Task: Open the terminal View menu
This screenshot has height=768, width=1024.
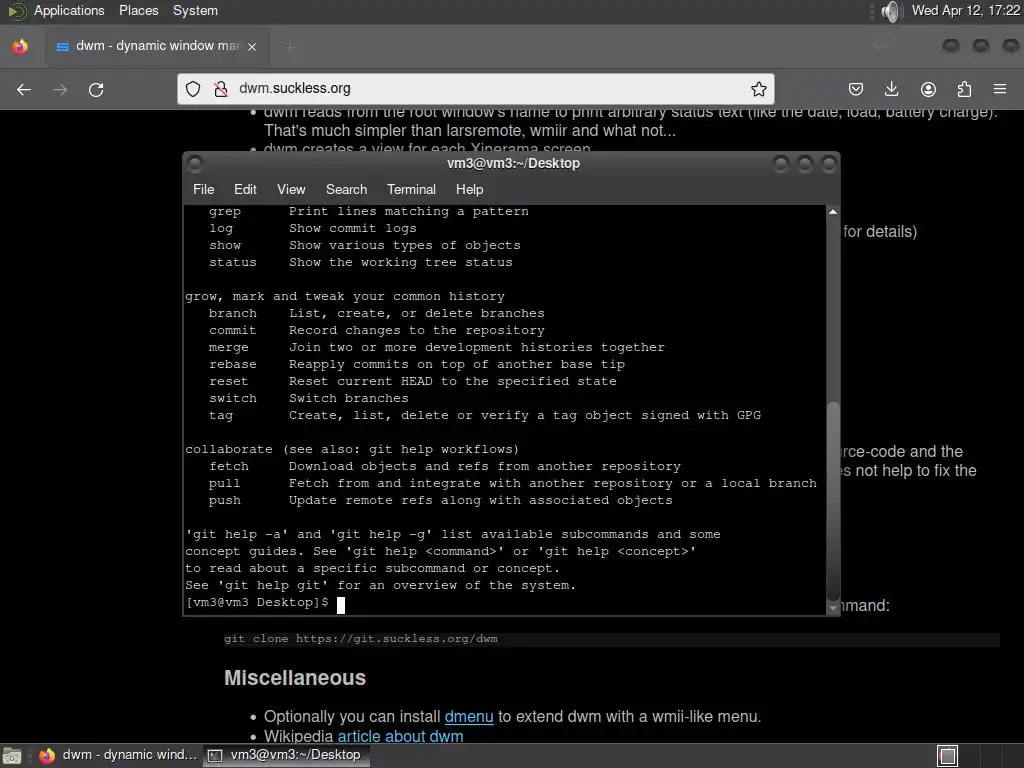Action: [x=291, y=189]
